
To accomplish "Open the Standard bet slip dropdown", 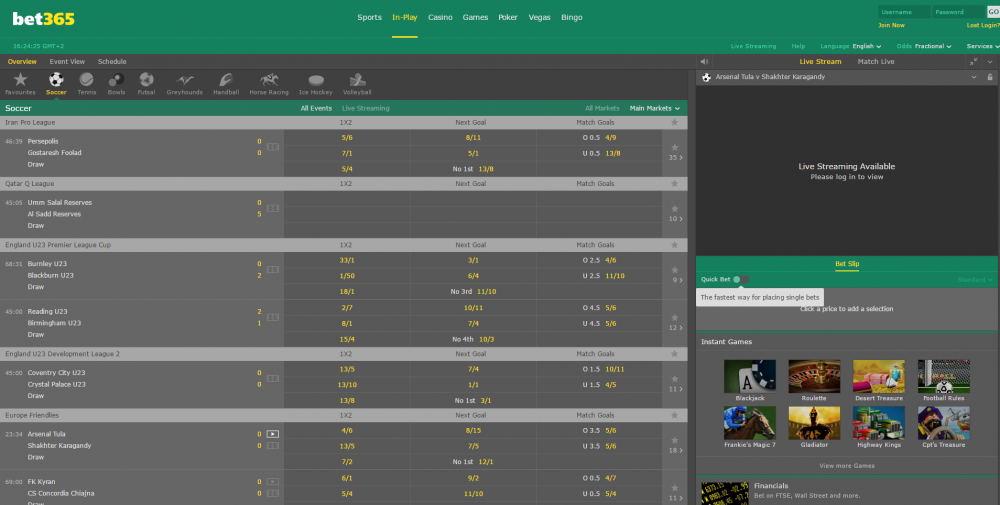I will 974,280.
